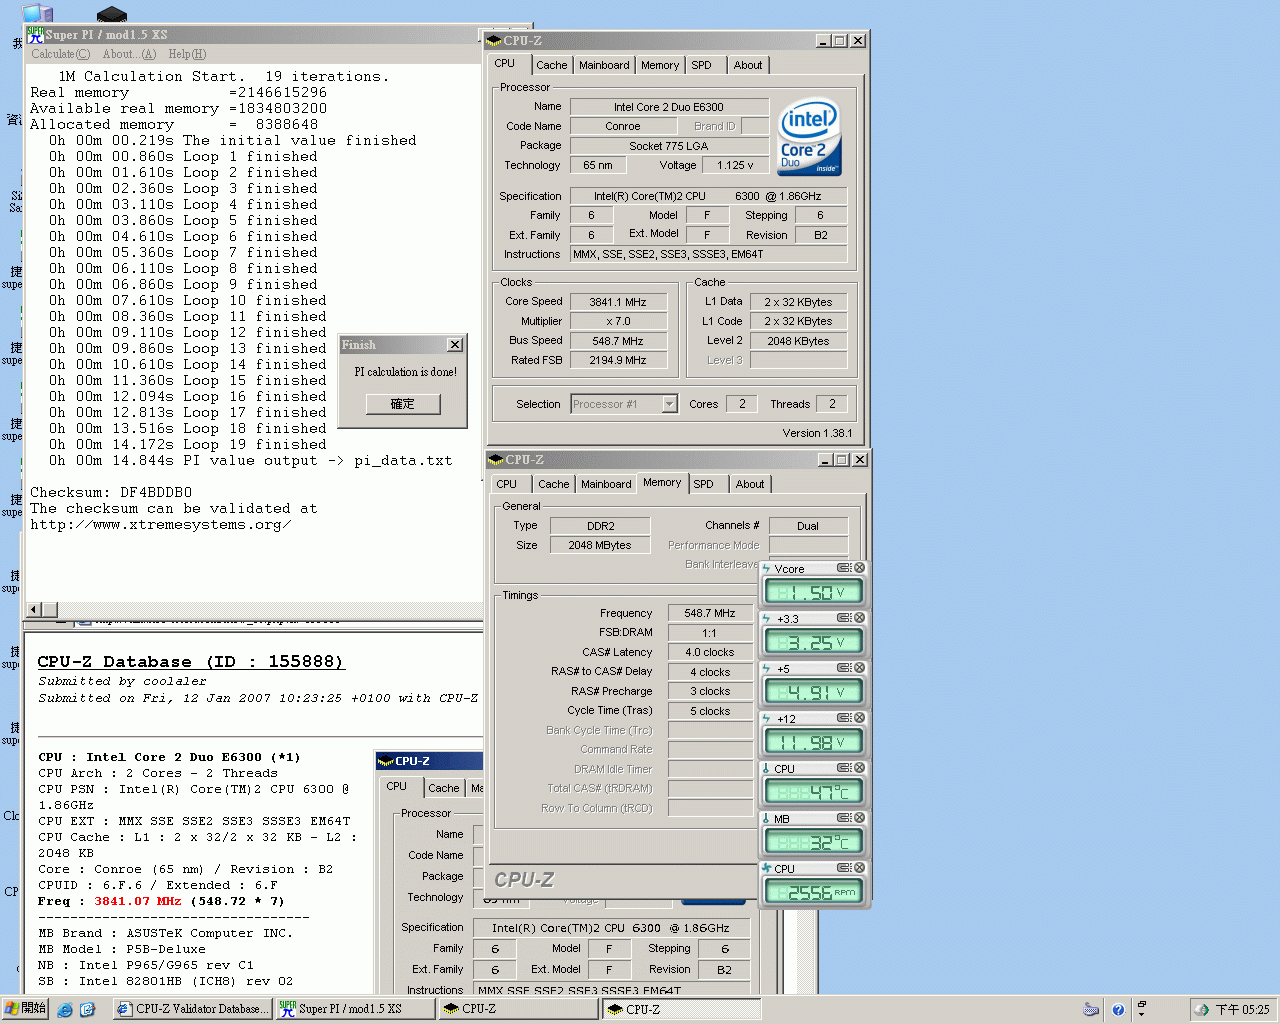Switch to Super PI taskbar button
Screen dimensions: 1280x1024
(354, 1009)
